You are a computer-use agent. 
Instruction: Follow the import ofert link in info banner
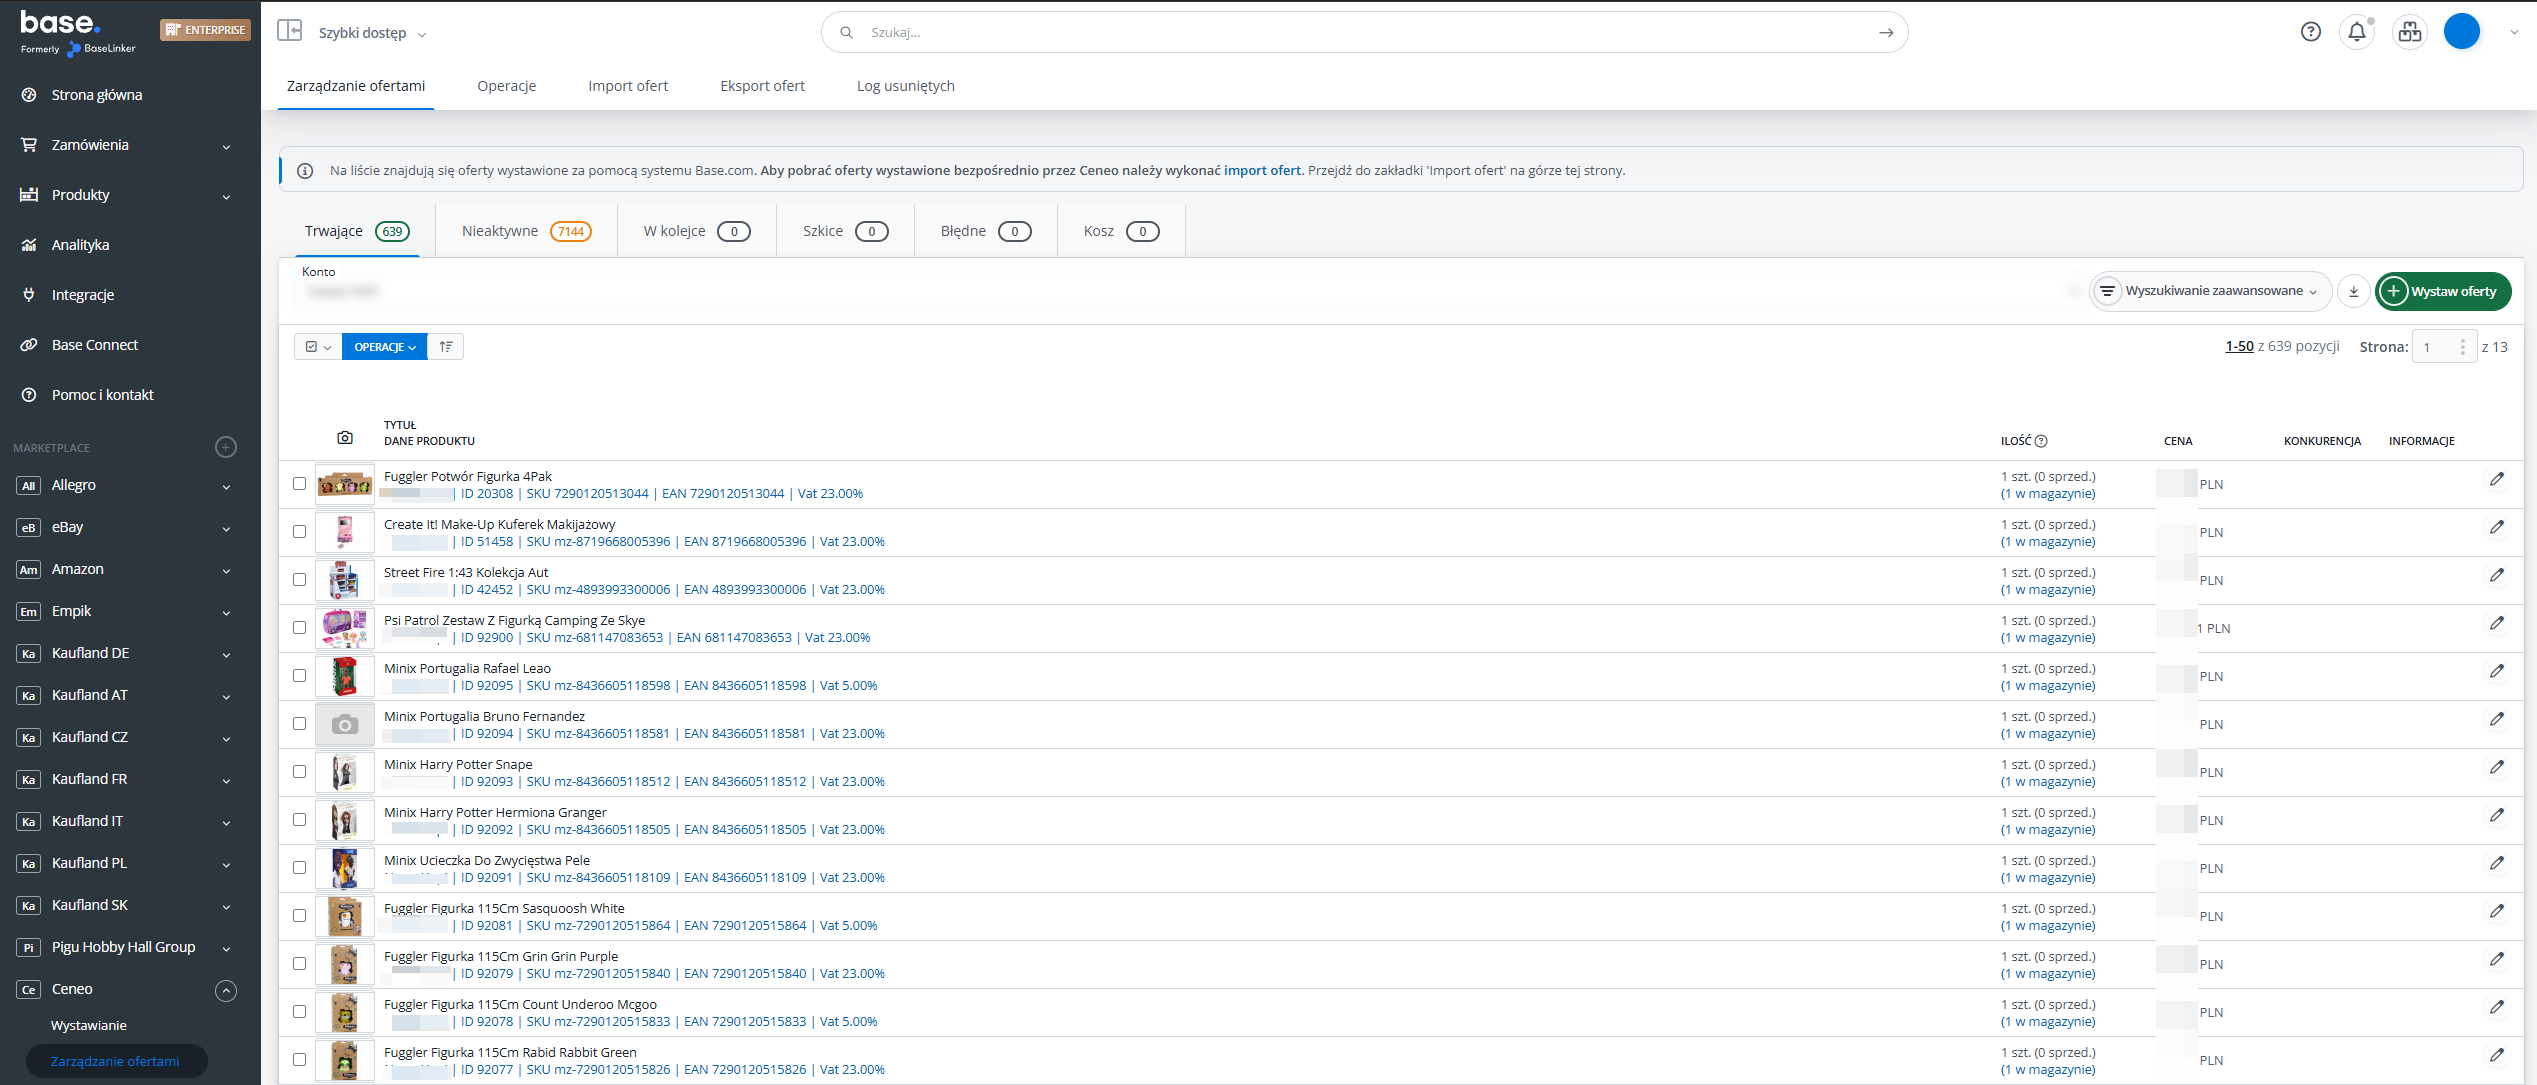1262,171
